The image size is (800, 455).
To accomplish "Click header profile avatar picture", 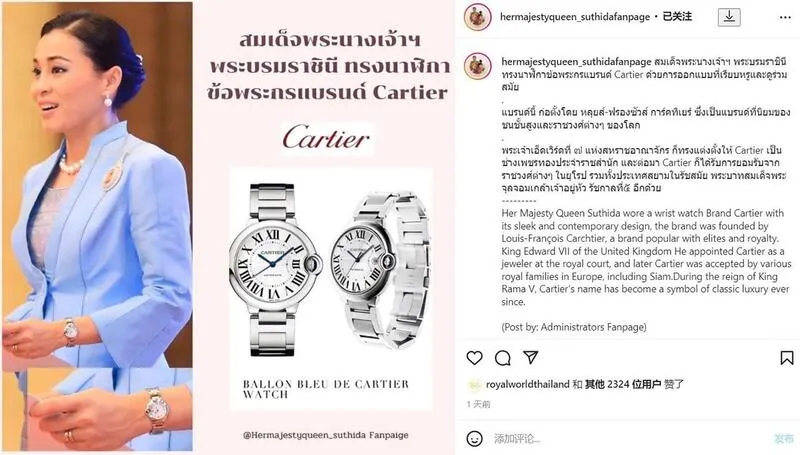I will coord(478,17).
